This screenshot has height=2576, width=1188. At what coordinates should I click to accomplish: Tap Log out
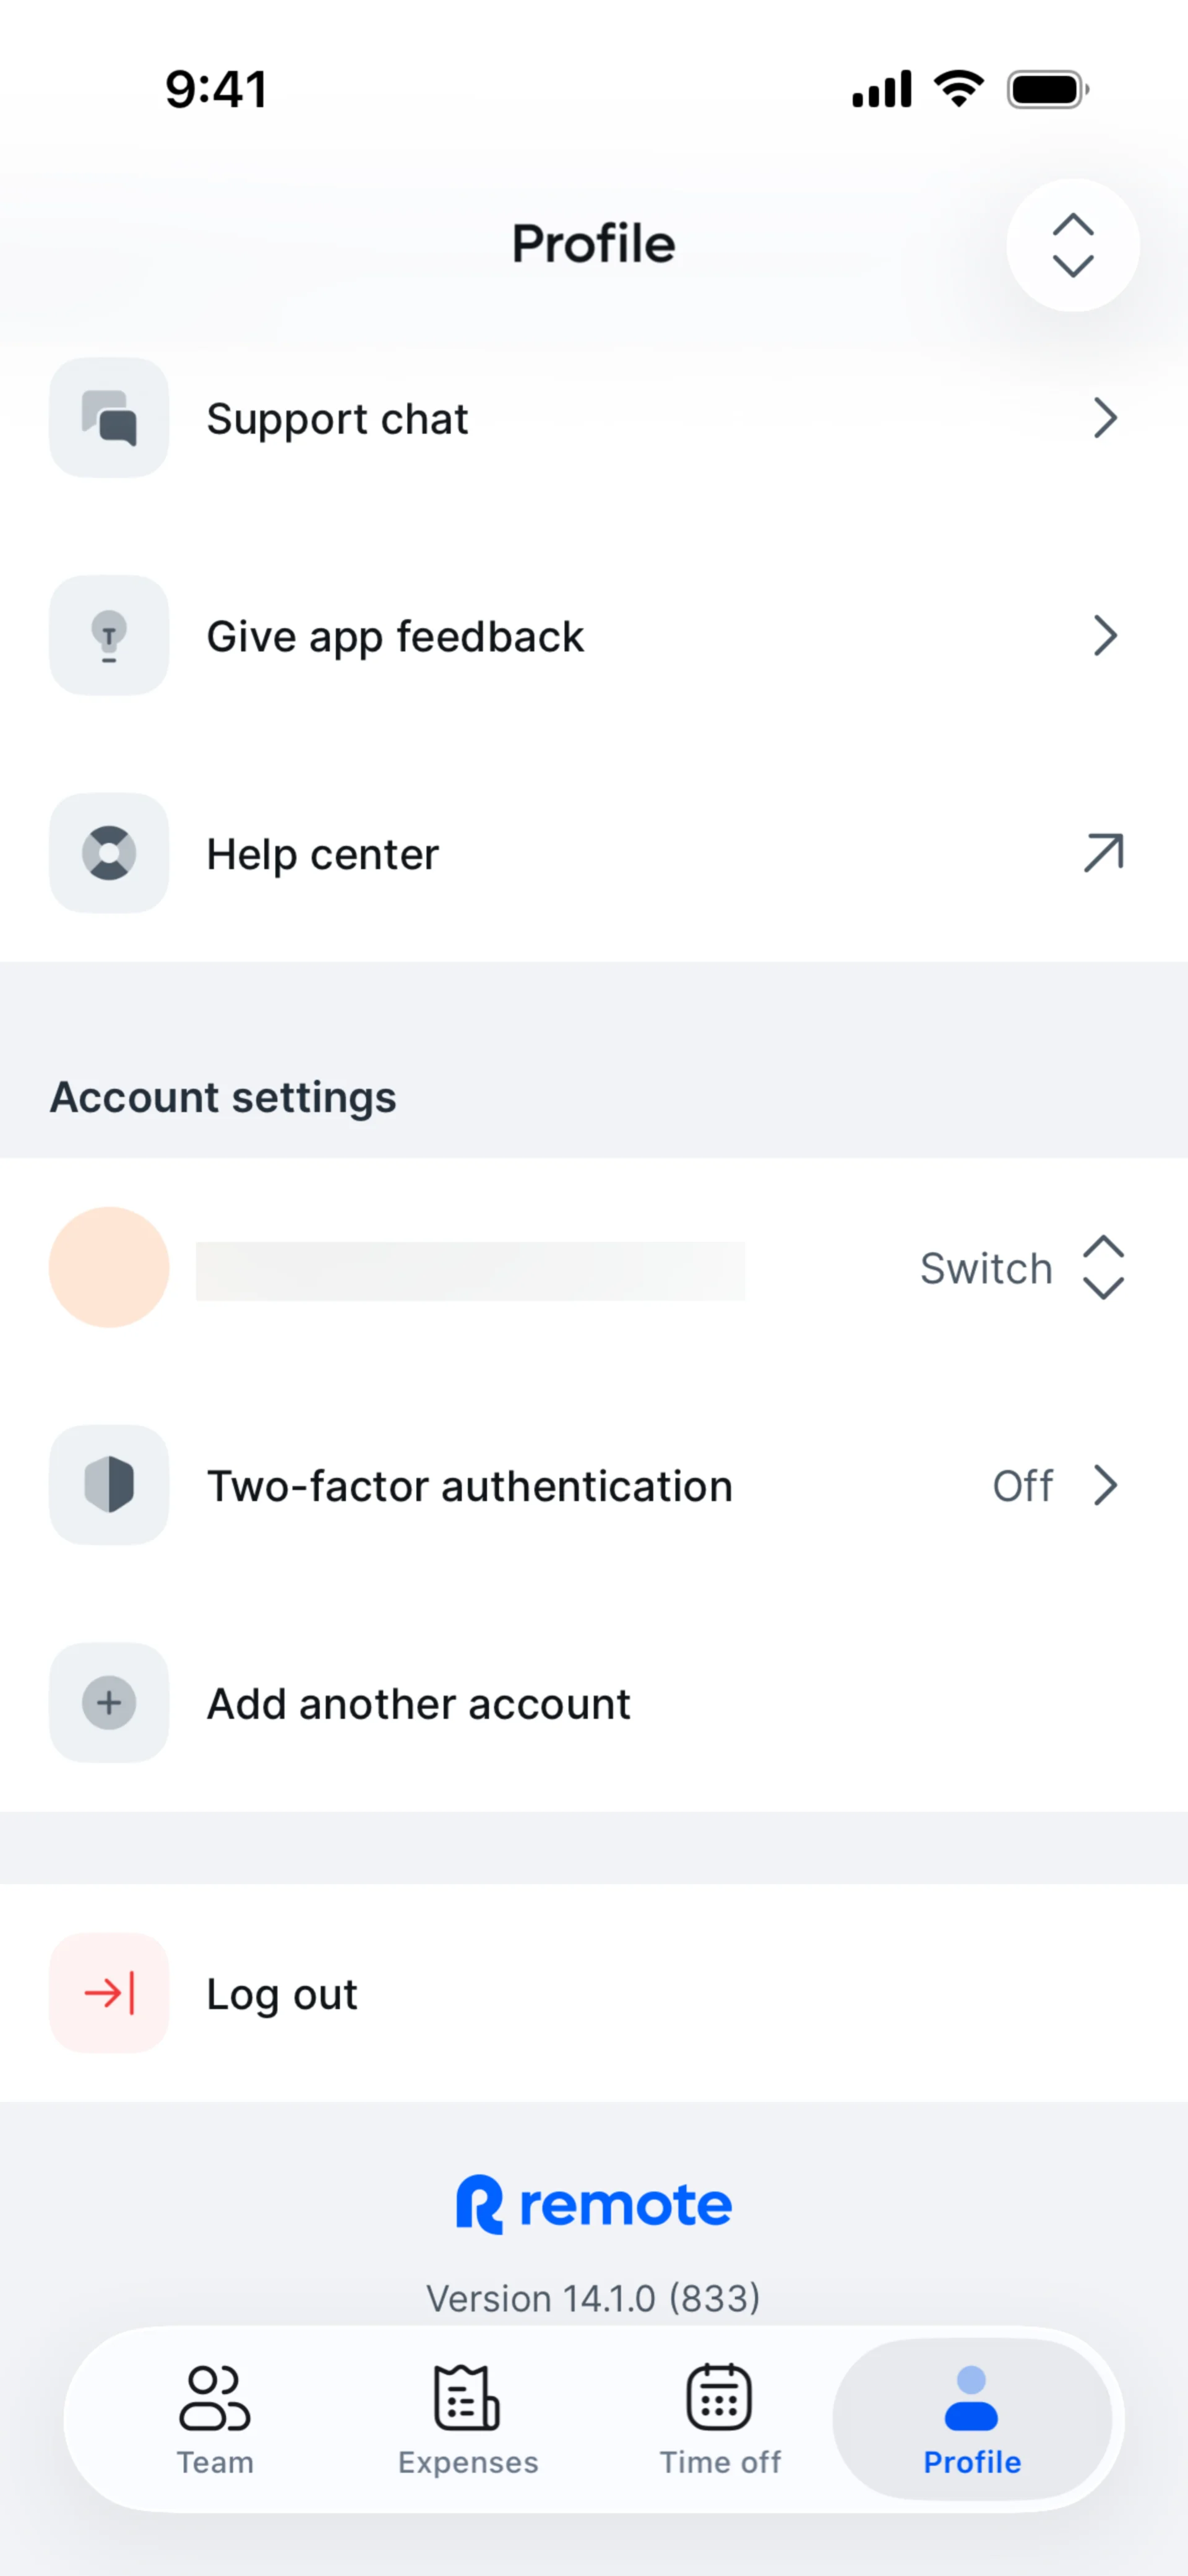pyautogui.click(x=282, y=1994)
